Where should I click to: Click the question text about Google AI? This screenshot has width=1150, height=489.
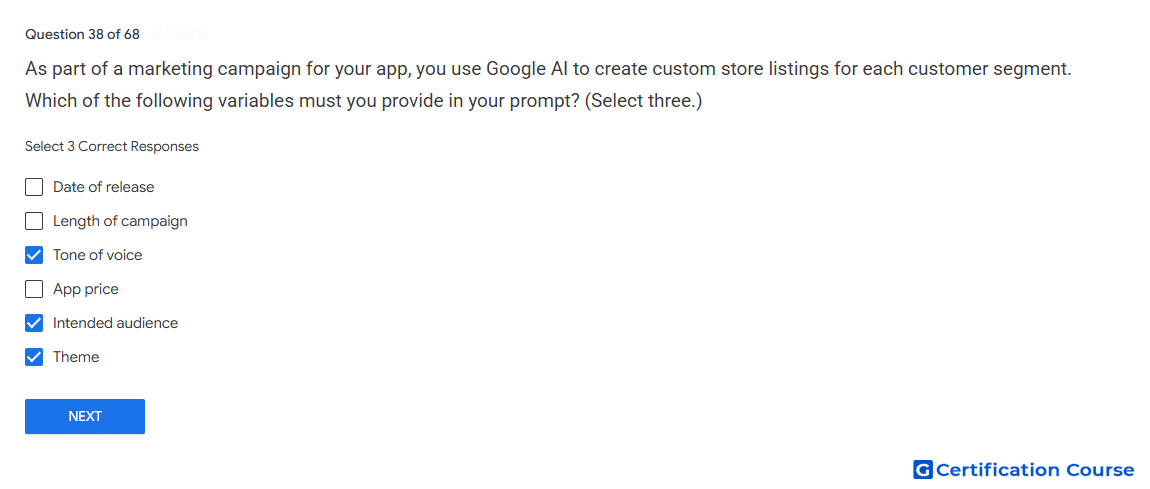(x=549, y=85)
